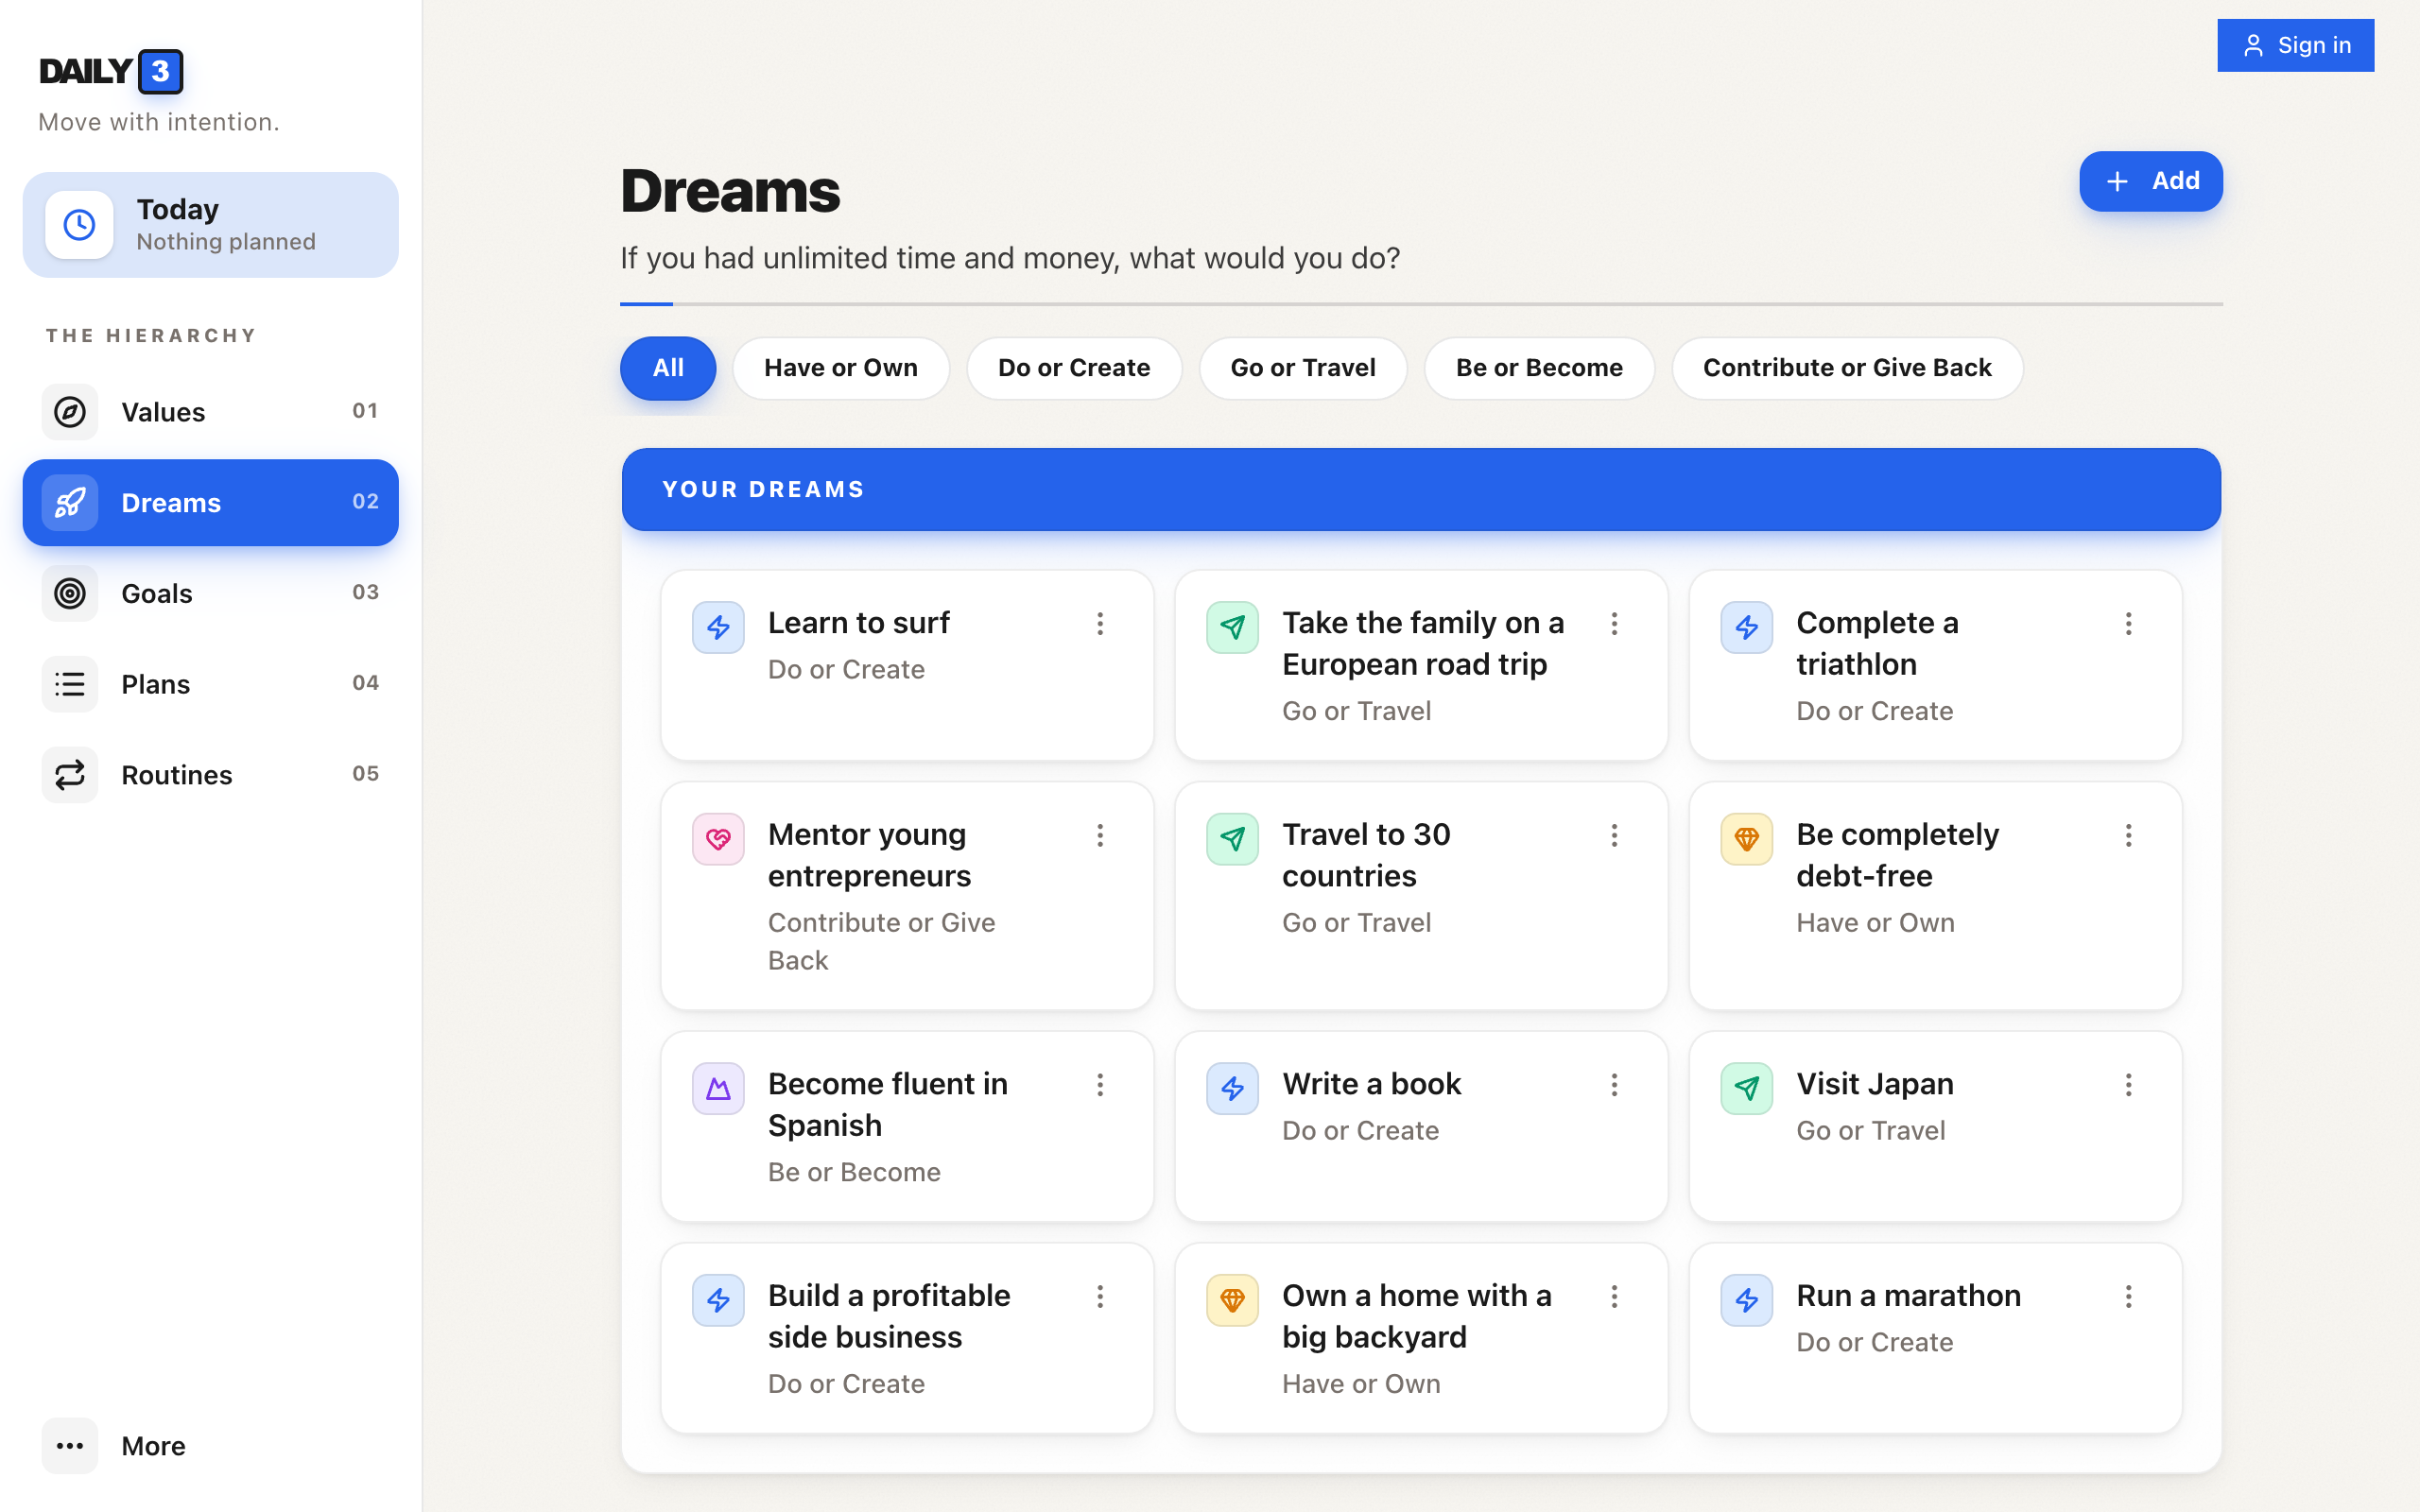Filter dreams by Contribute or Give Back

[1847, 368]
